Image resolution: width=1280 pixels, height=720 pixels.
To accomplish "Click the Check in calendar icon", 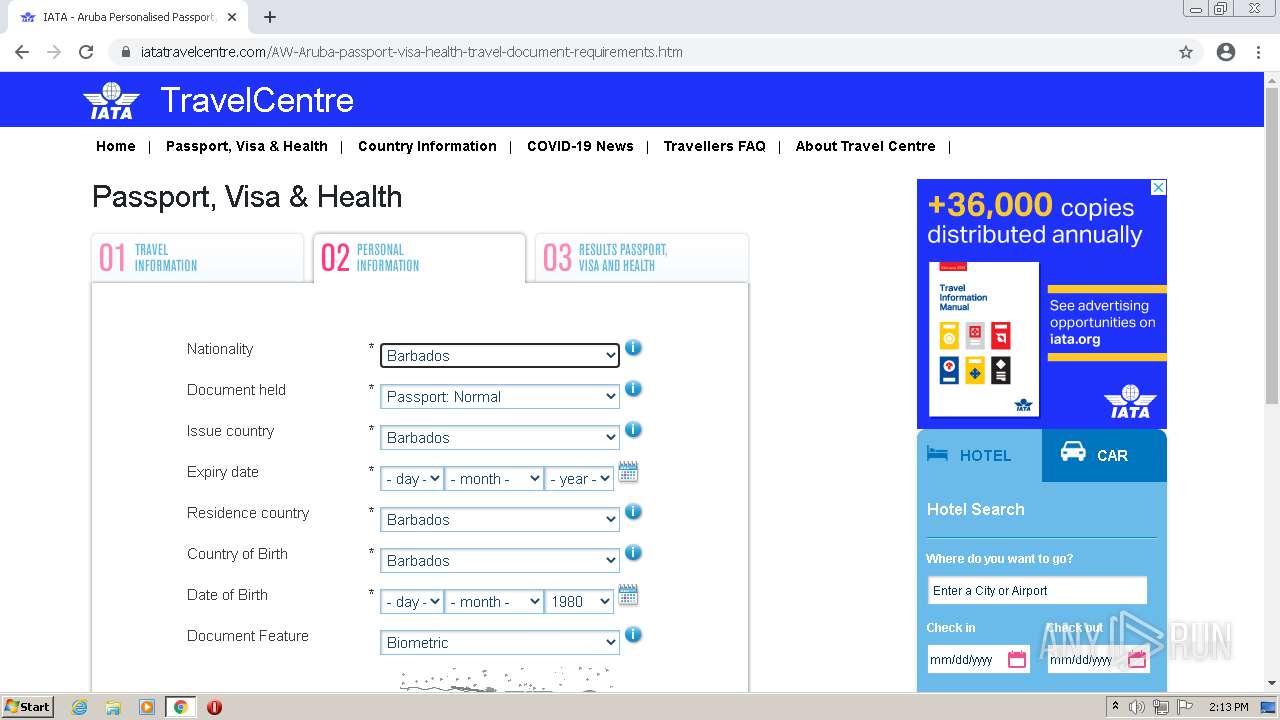I will (x=1017, y=659).
